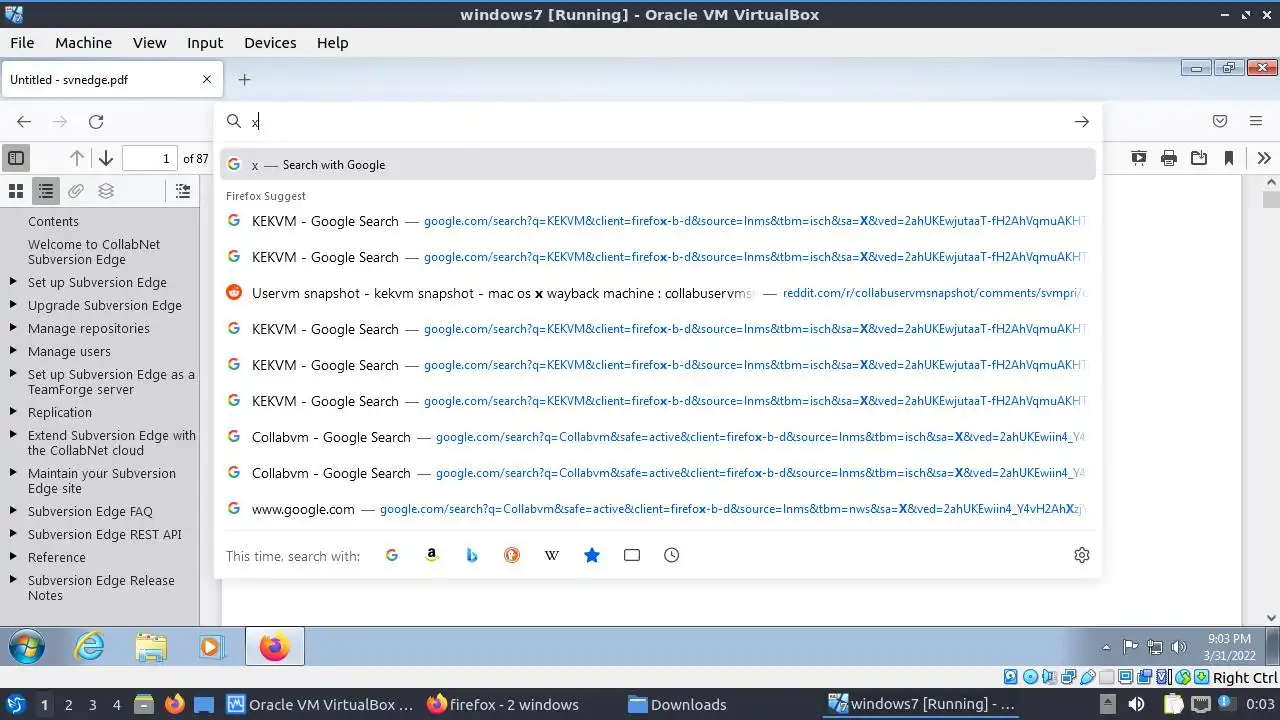This screenshot has height=720, width=1280.
Task: Save to Pocket icon
Action: 1220,121
